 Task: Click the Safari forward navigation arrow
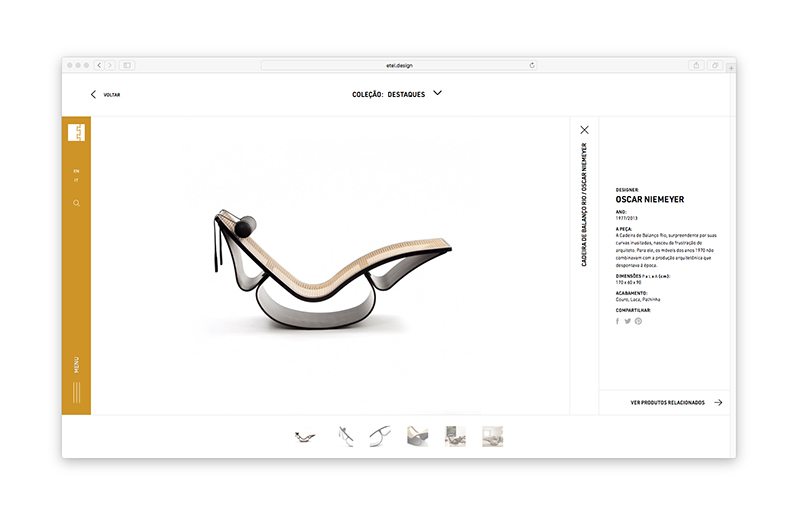point(110,65)
